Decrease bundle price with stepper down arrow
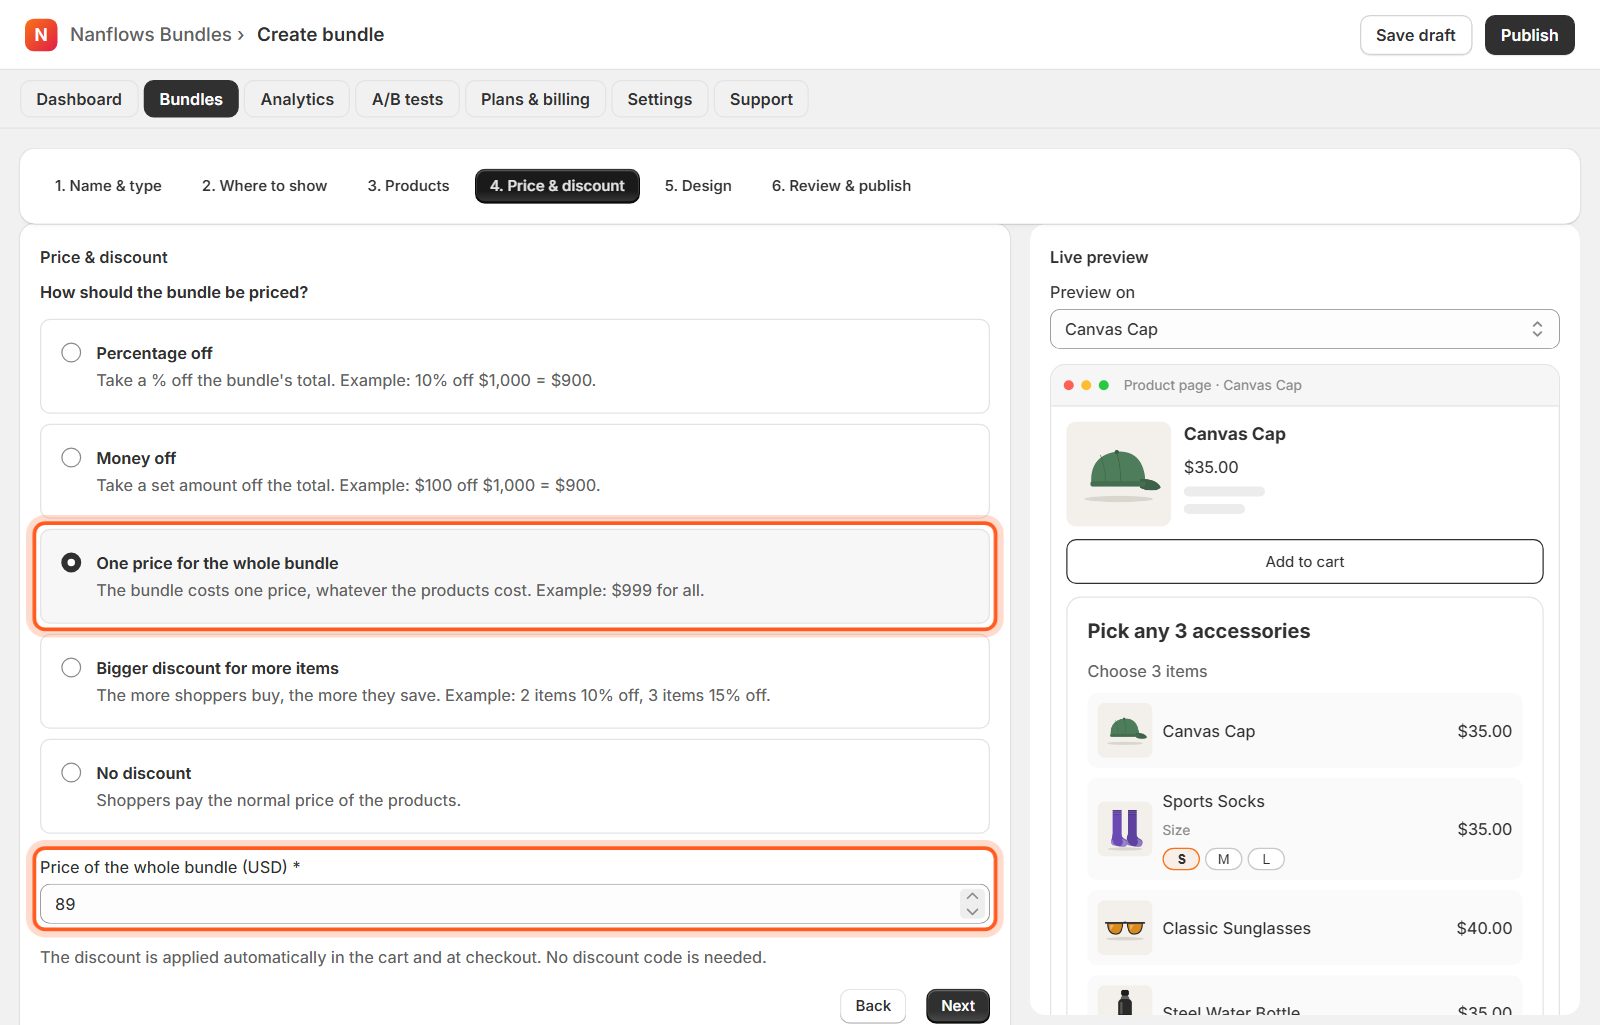This screenshot has width=1600, height=1025. (x=972, y=912)
